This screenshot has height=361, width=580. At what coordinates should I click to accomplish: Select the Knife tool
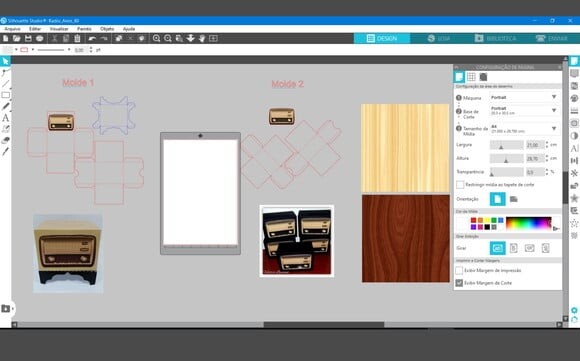(x=5, y=152)
